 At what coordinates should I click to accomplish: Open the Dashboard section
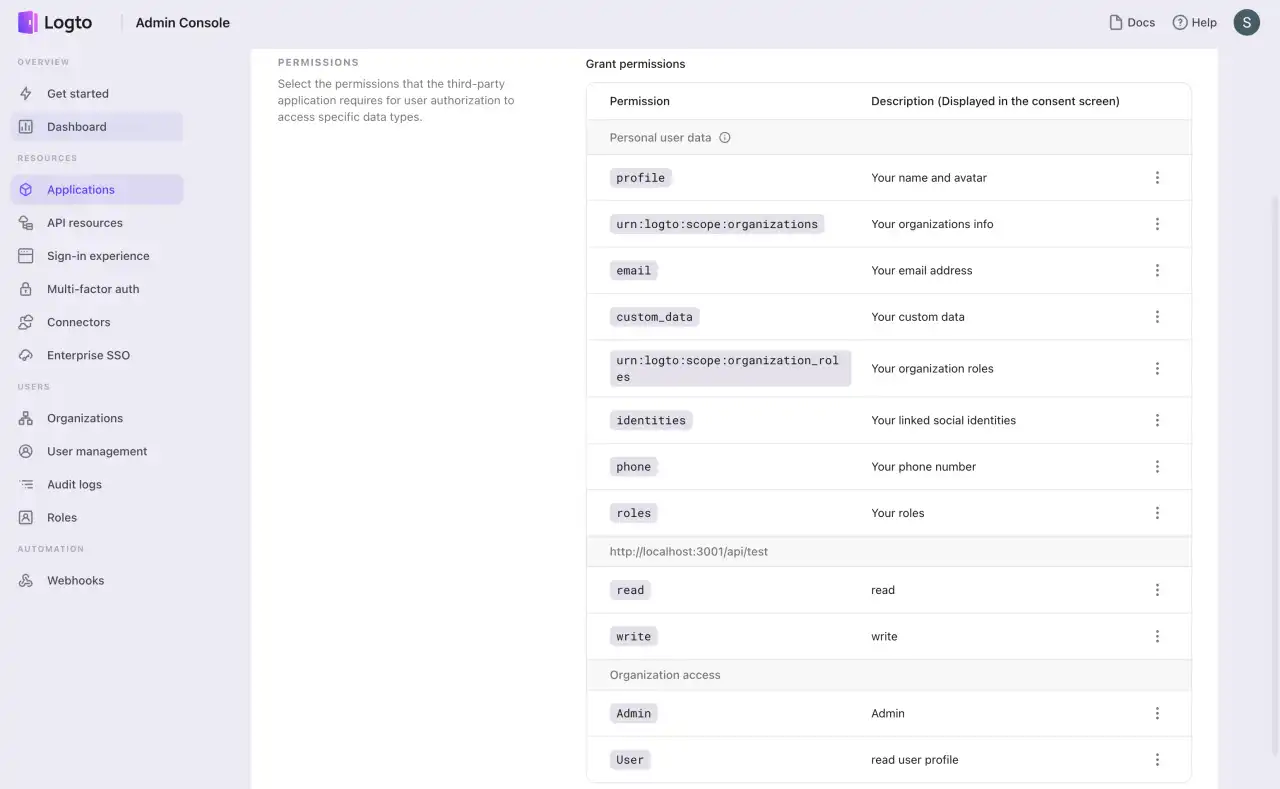coord(76,126)
